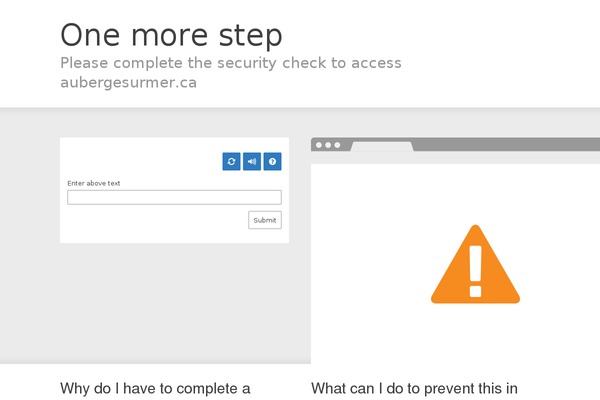Select the tab shape in the browser illustration
The image size is (600, 400).
click(x=380, y=147)
